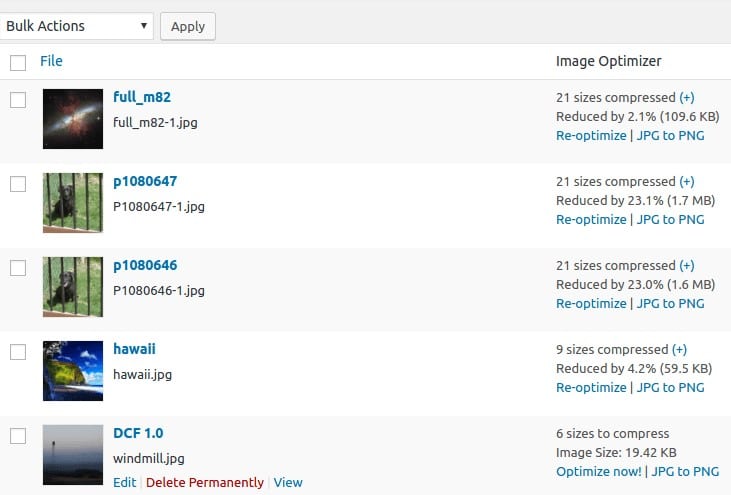The height and width of the screenshot is (495, 731).
Task: Re-optimize the p1080647 image
Action: [591, 220]
